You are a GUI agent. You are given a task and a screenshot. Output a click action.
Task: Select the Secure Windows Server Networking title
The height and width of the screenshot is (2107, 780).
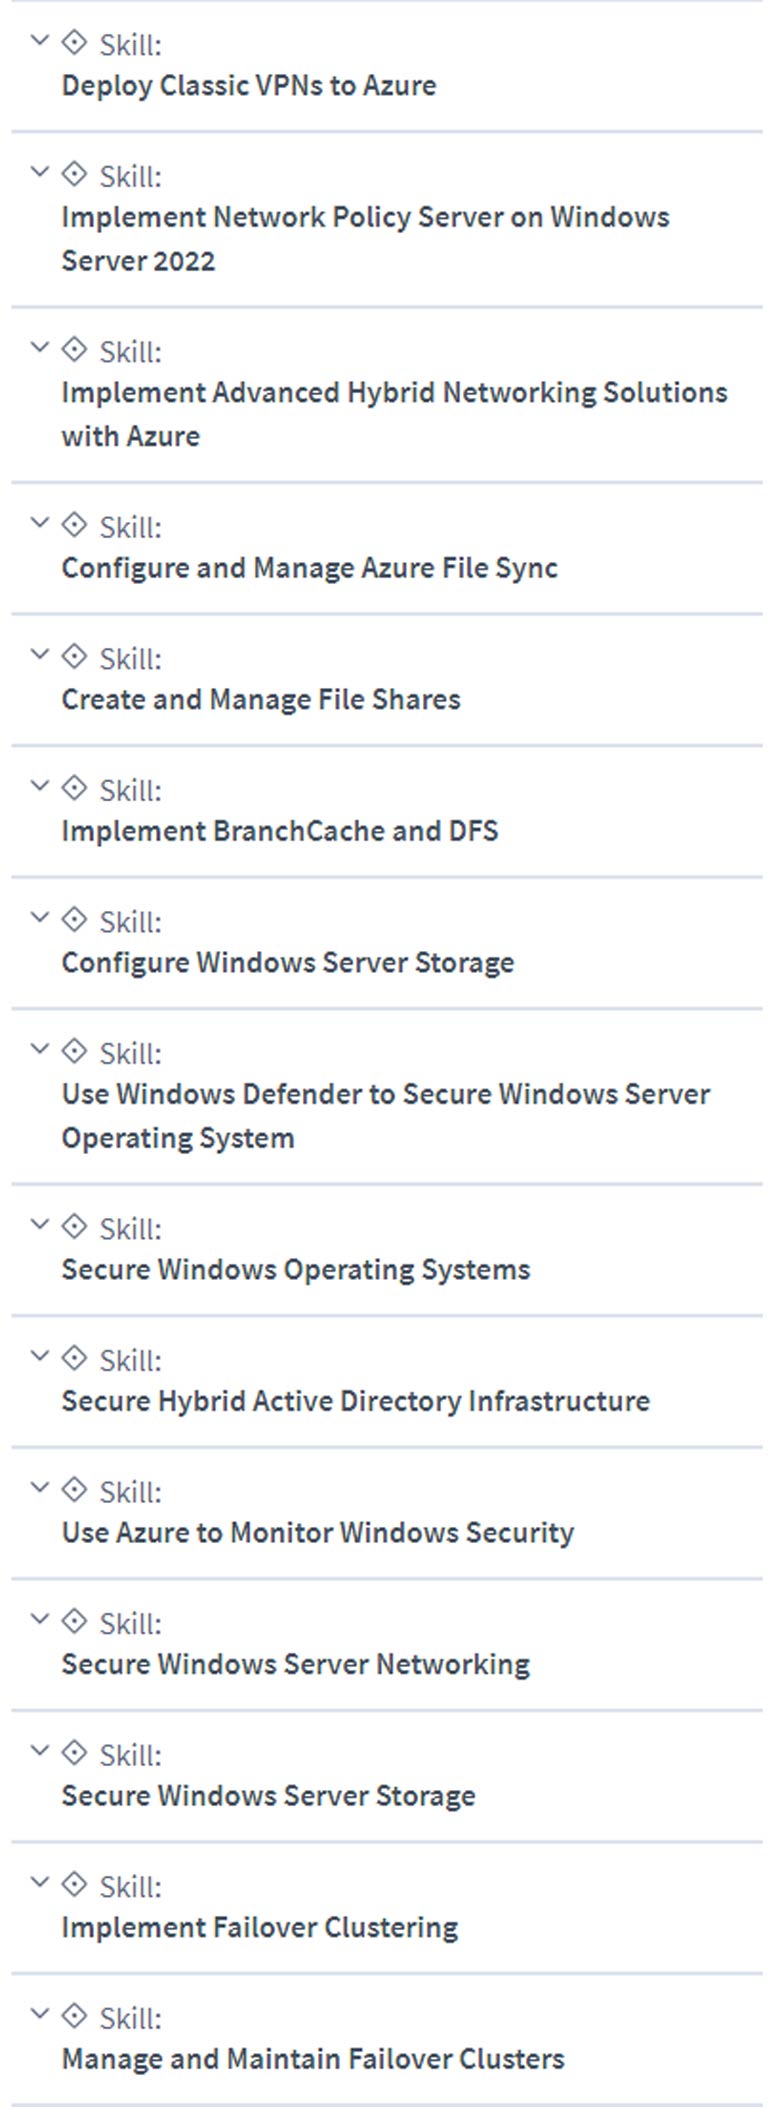295,1664
